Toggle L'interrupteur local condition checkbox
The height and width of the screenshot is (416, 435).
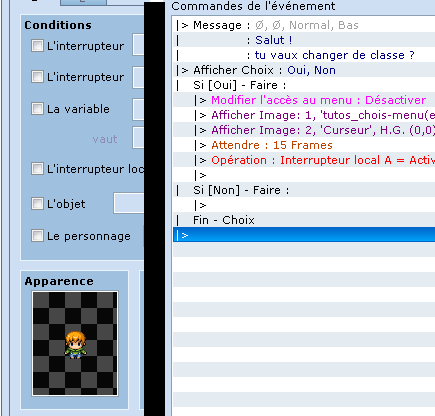click(x=37, y=169)
